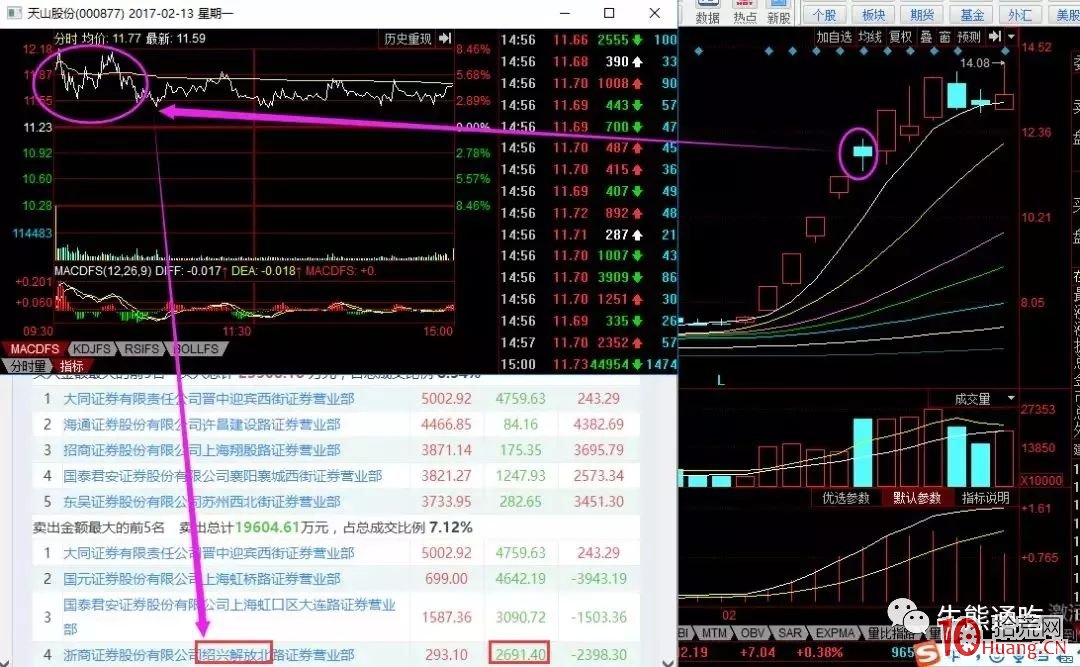Viewport: 1080px width, 667px height.
Task: Click the 窗 window icon in chart toolbar
Action: point(944,37)
